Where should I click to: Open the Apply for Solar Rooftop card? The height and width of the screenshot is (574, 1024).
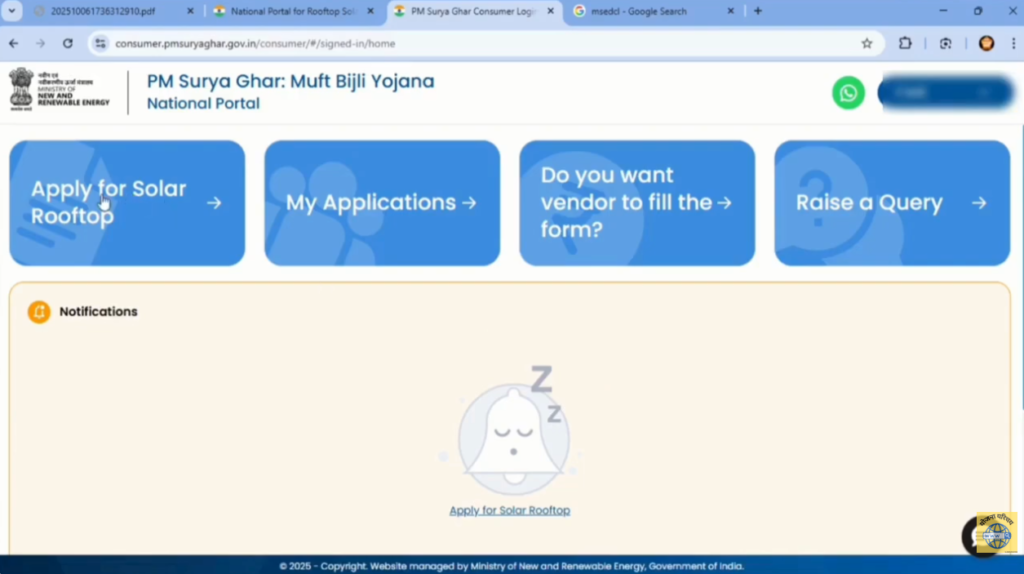tap(127, 203)
